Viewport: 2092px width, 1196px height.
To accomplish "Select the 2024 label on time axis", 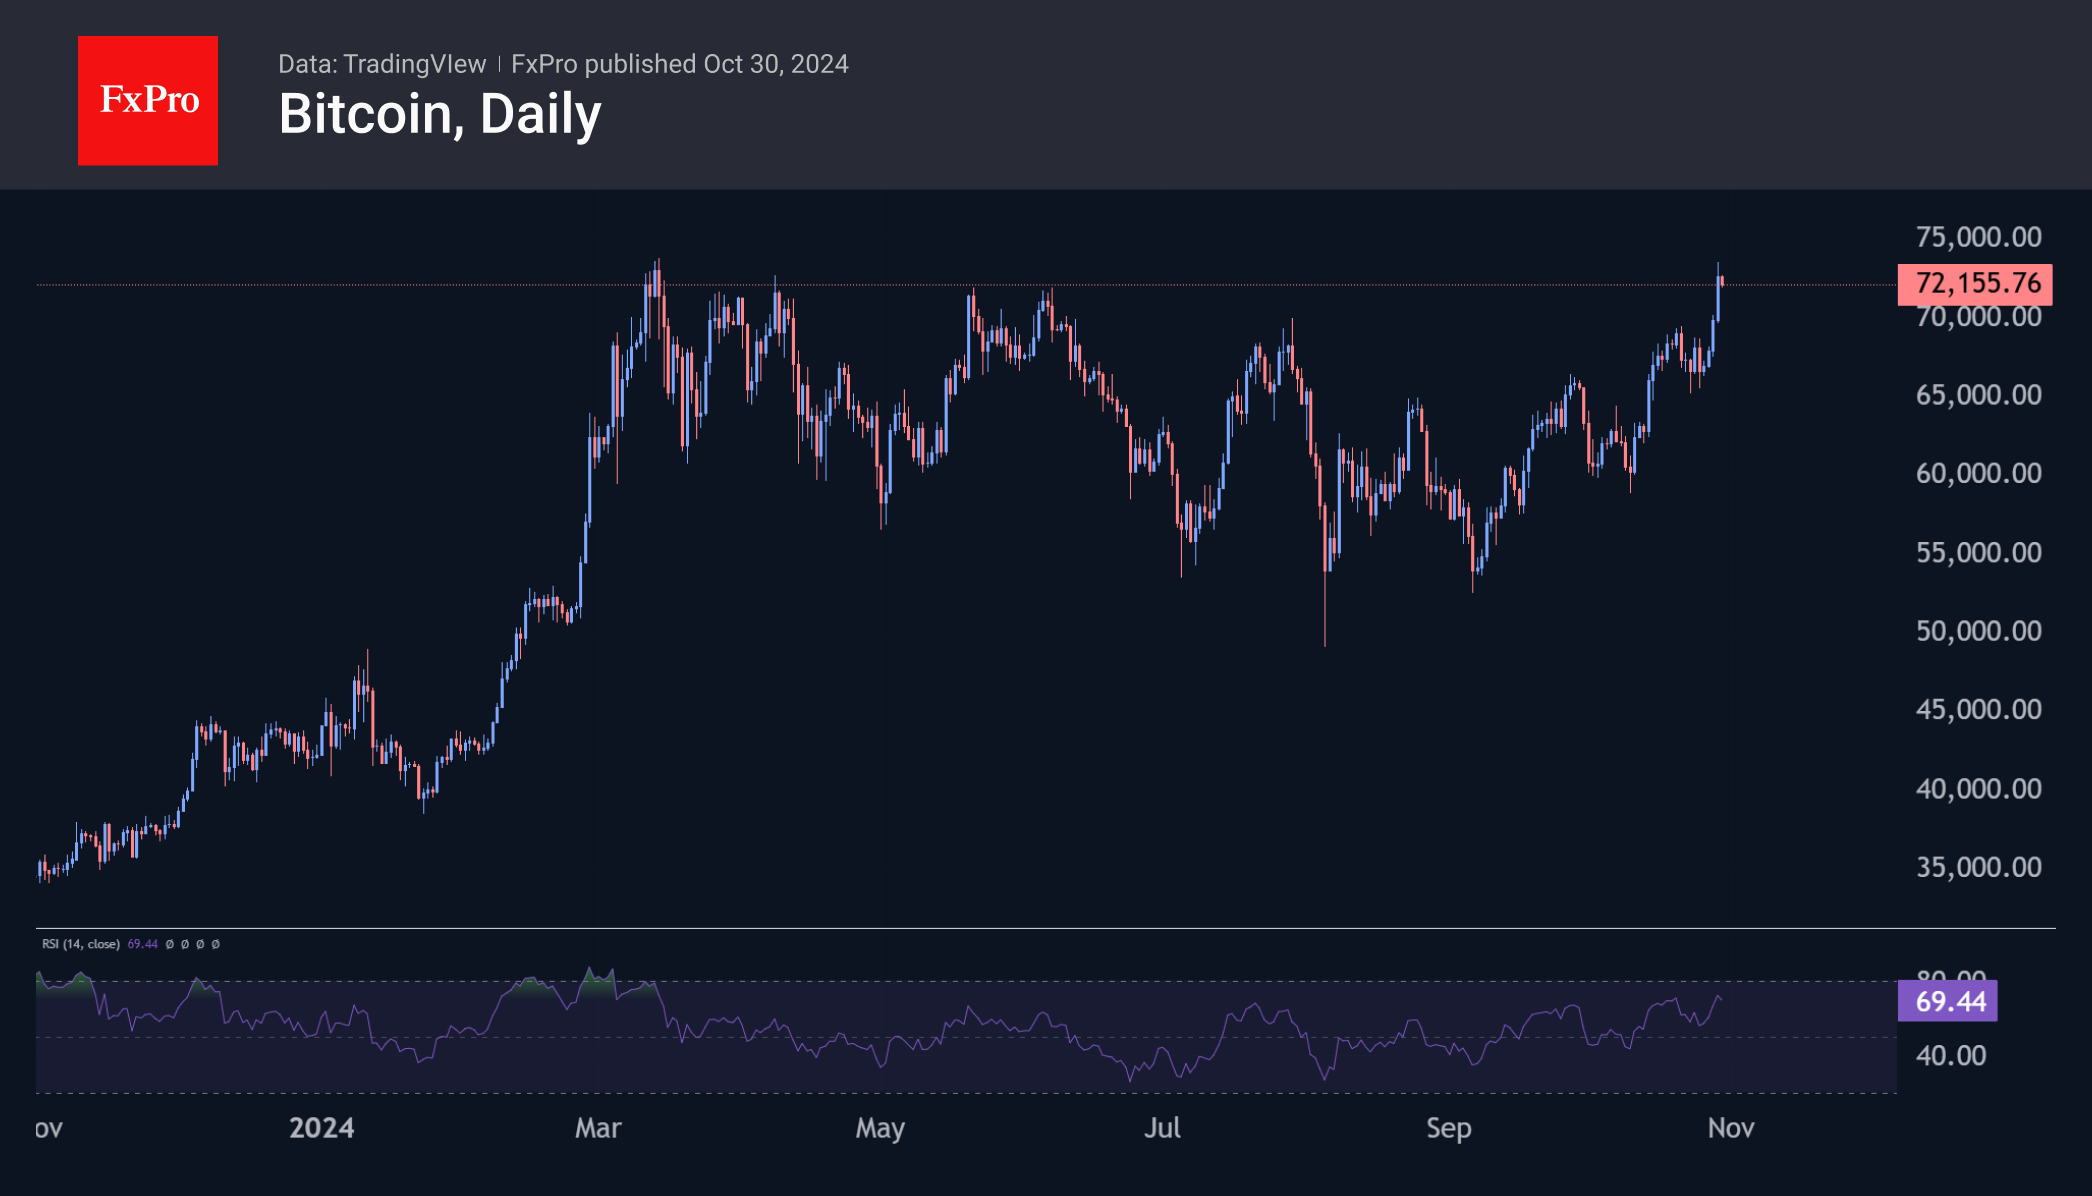I will click(x=321, y=1128).
